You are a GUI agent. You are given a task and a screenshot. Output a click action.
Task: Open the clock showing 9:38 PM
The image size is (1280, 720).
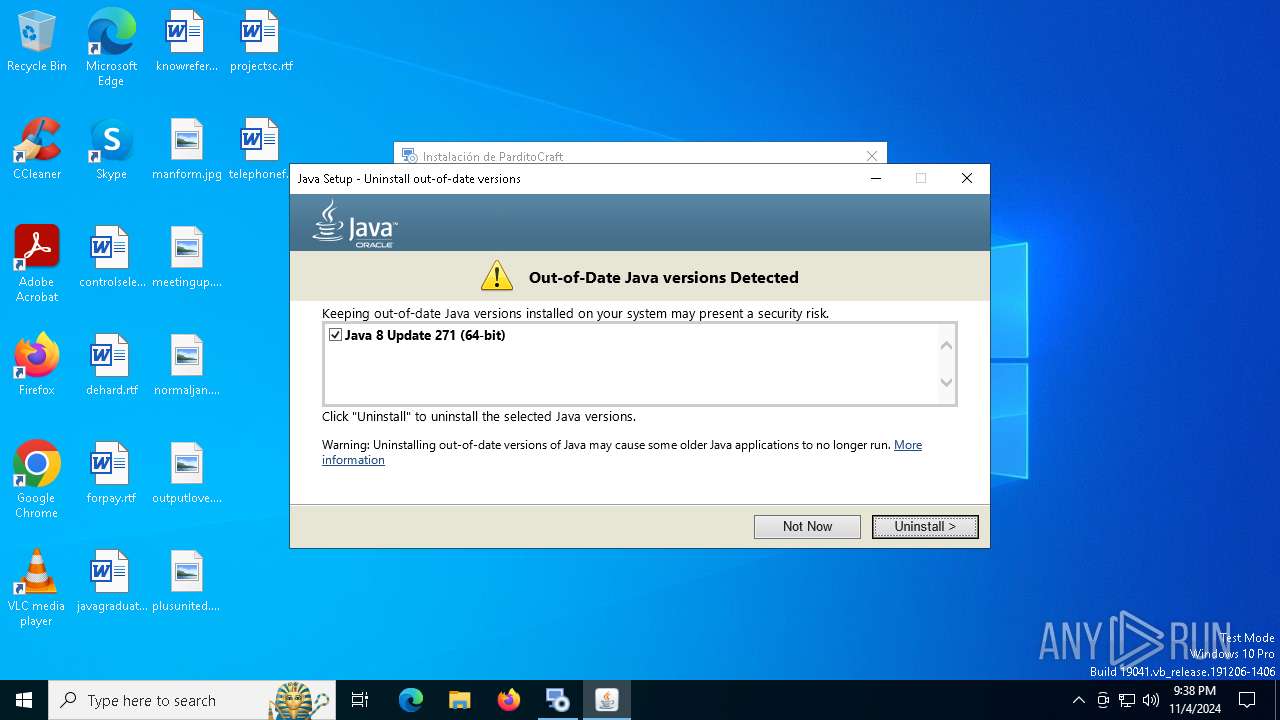[1194, 700]
